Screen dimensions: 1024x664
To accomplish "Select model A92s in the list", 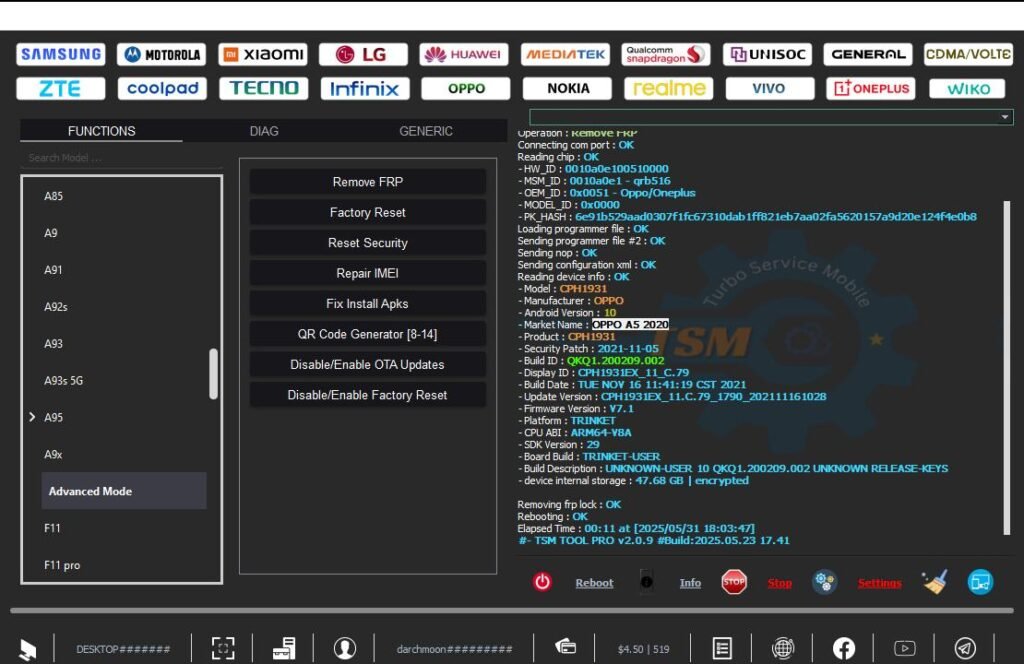I will tap(56, 307).
